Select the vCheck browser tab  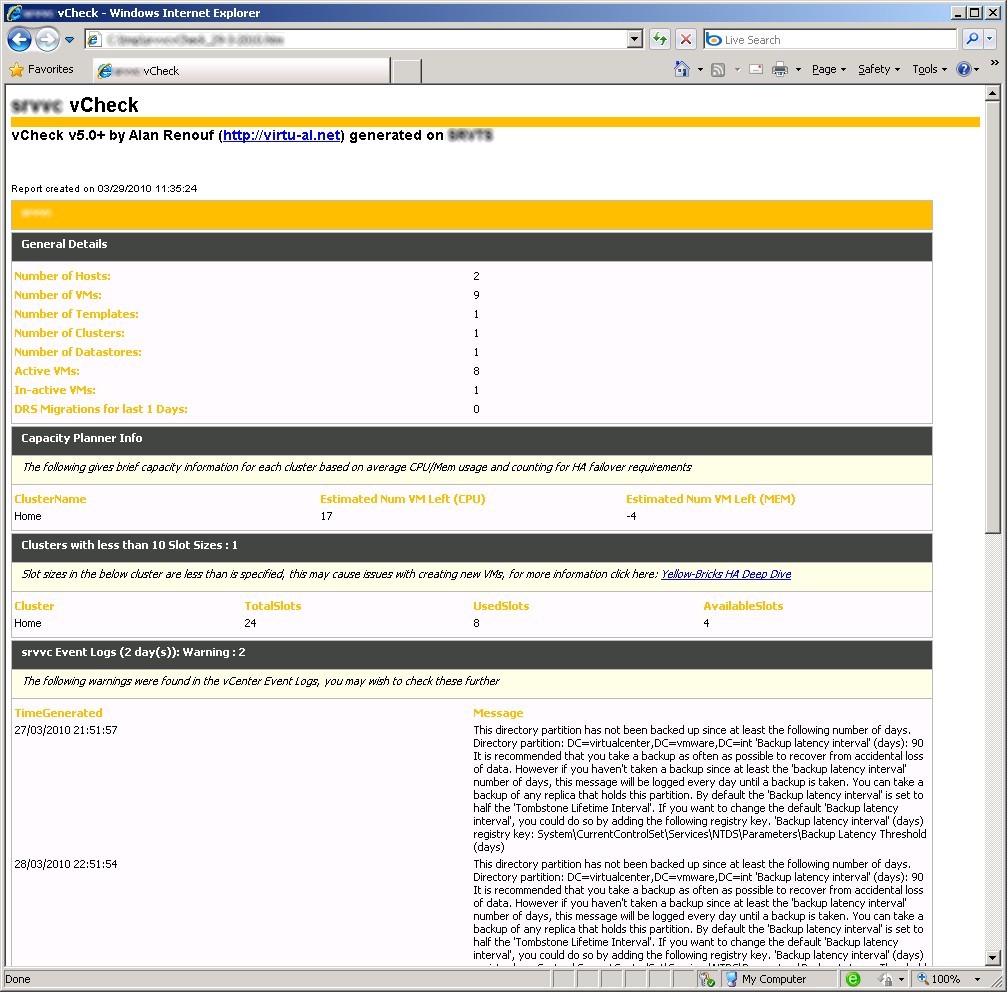[x=241, y=71]
